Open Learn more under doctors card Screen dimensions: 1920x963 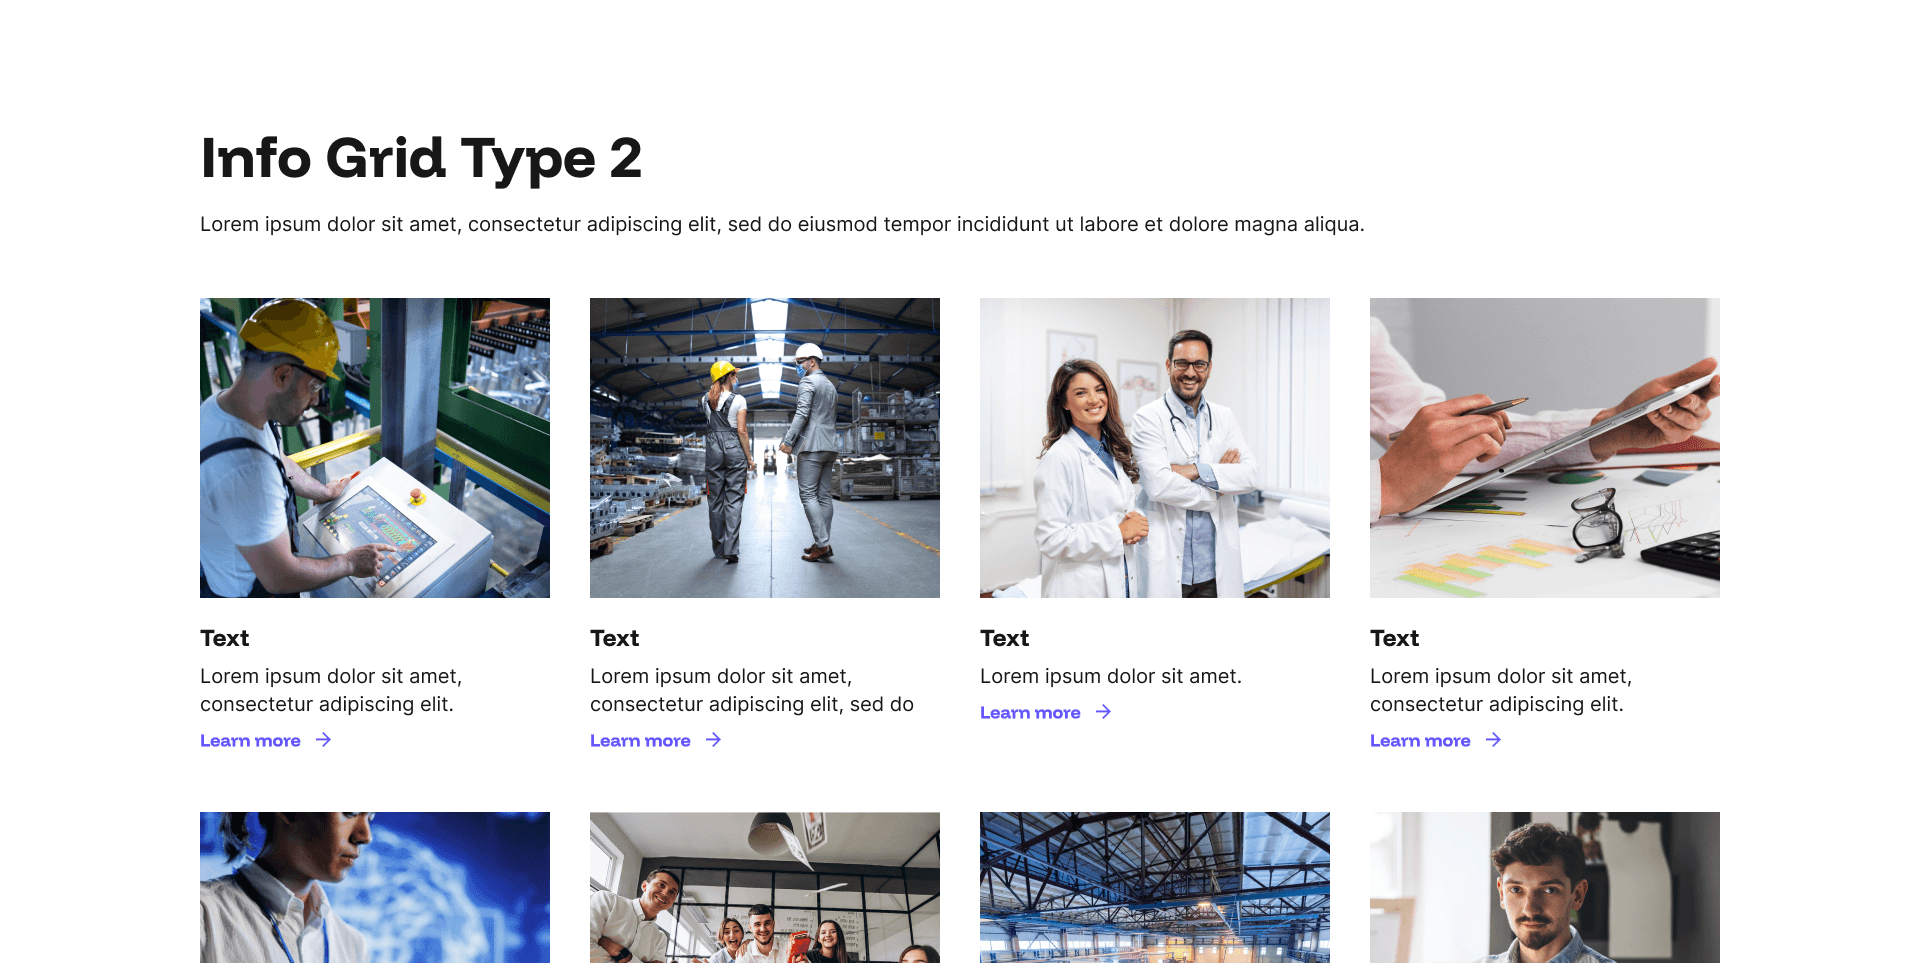pos(1030,713)
